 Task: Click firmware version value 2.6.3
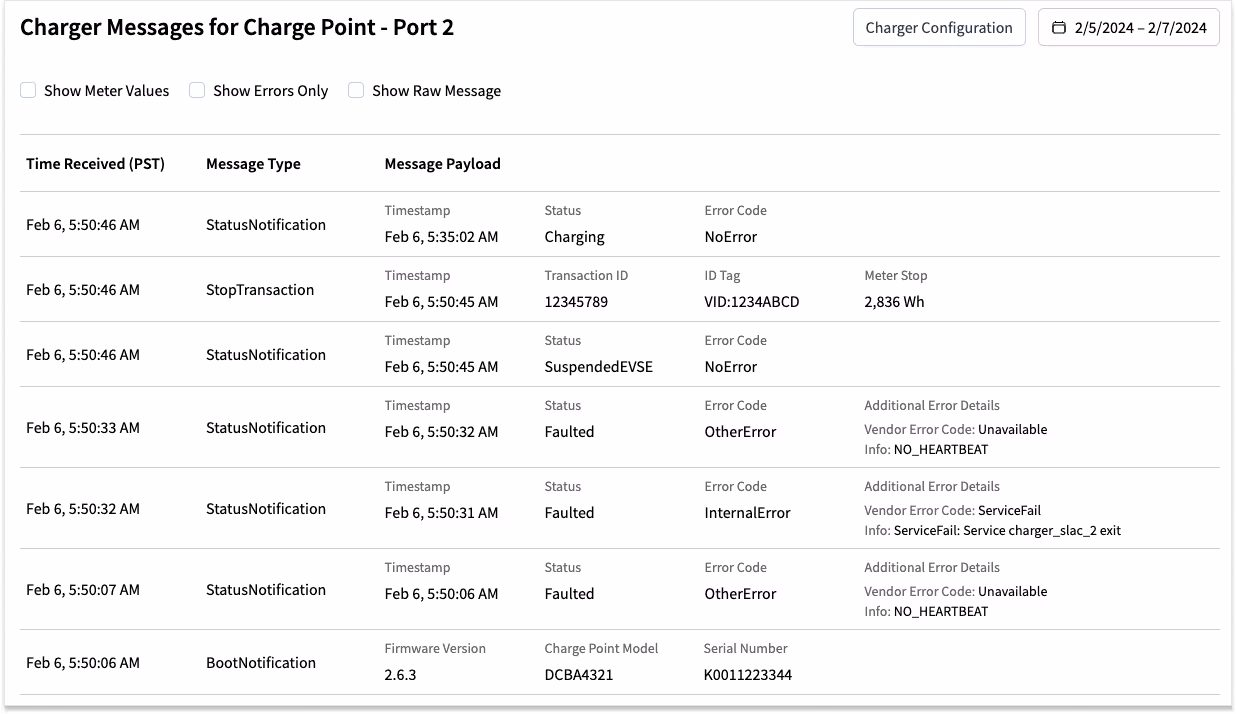(x=400, y=675)
